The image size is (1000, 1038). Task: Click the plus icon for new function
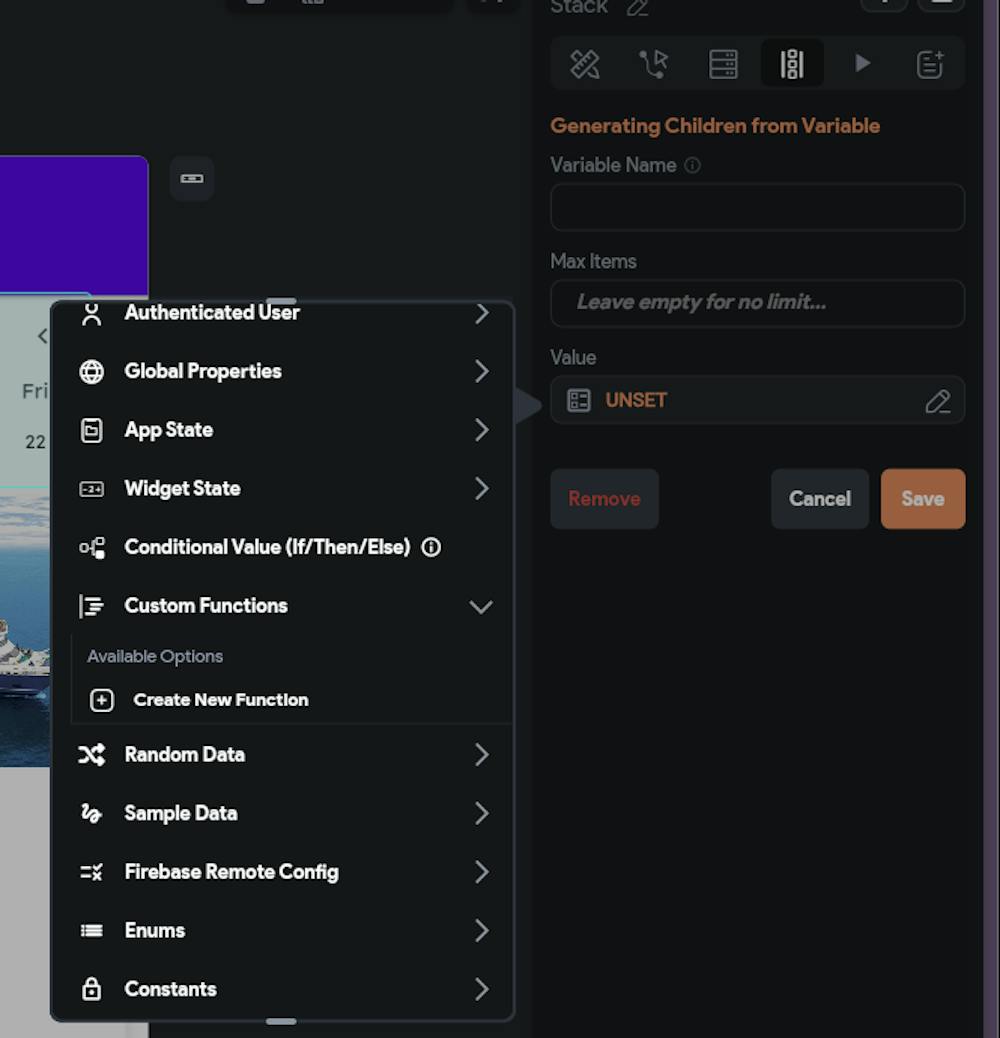click(102, 700)
